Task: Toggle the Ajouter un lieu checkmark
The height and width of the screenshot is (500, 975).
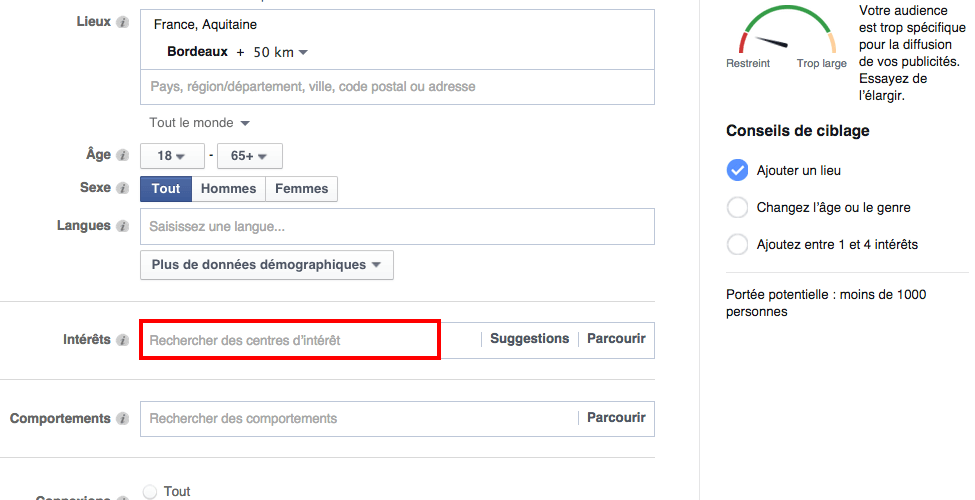Action: pos(737,170)
